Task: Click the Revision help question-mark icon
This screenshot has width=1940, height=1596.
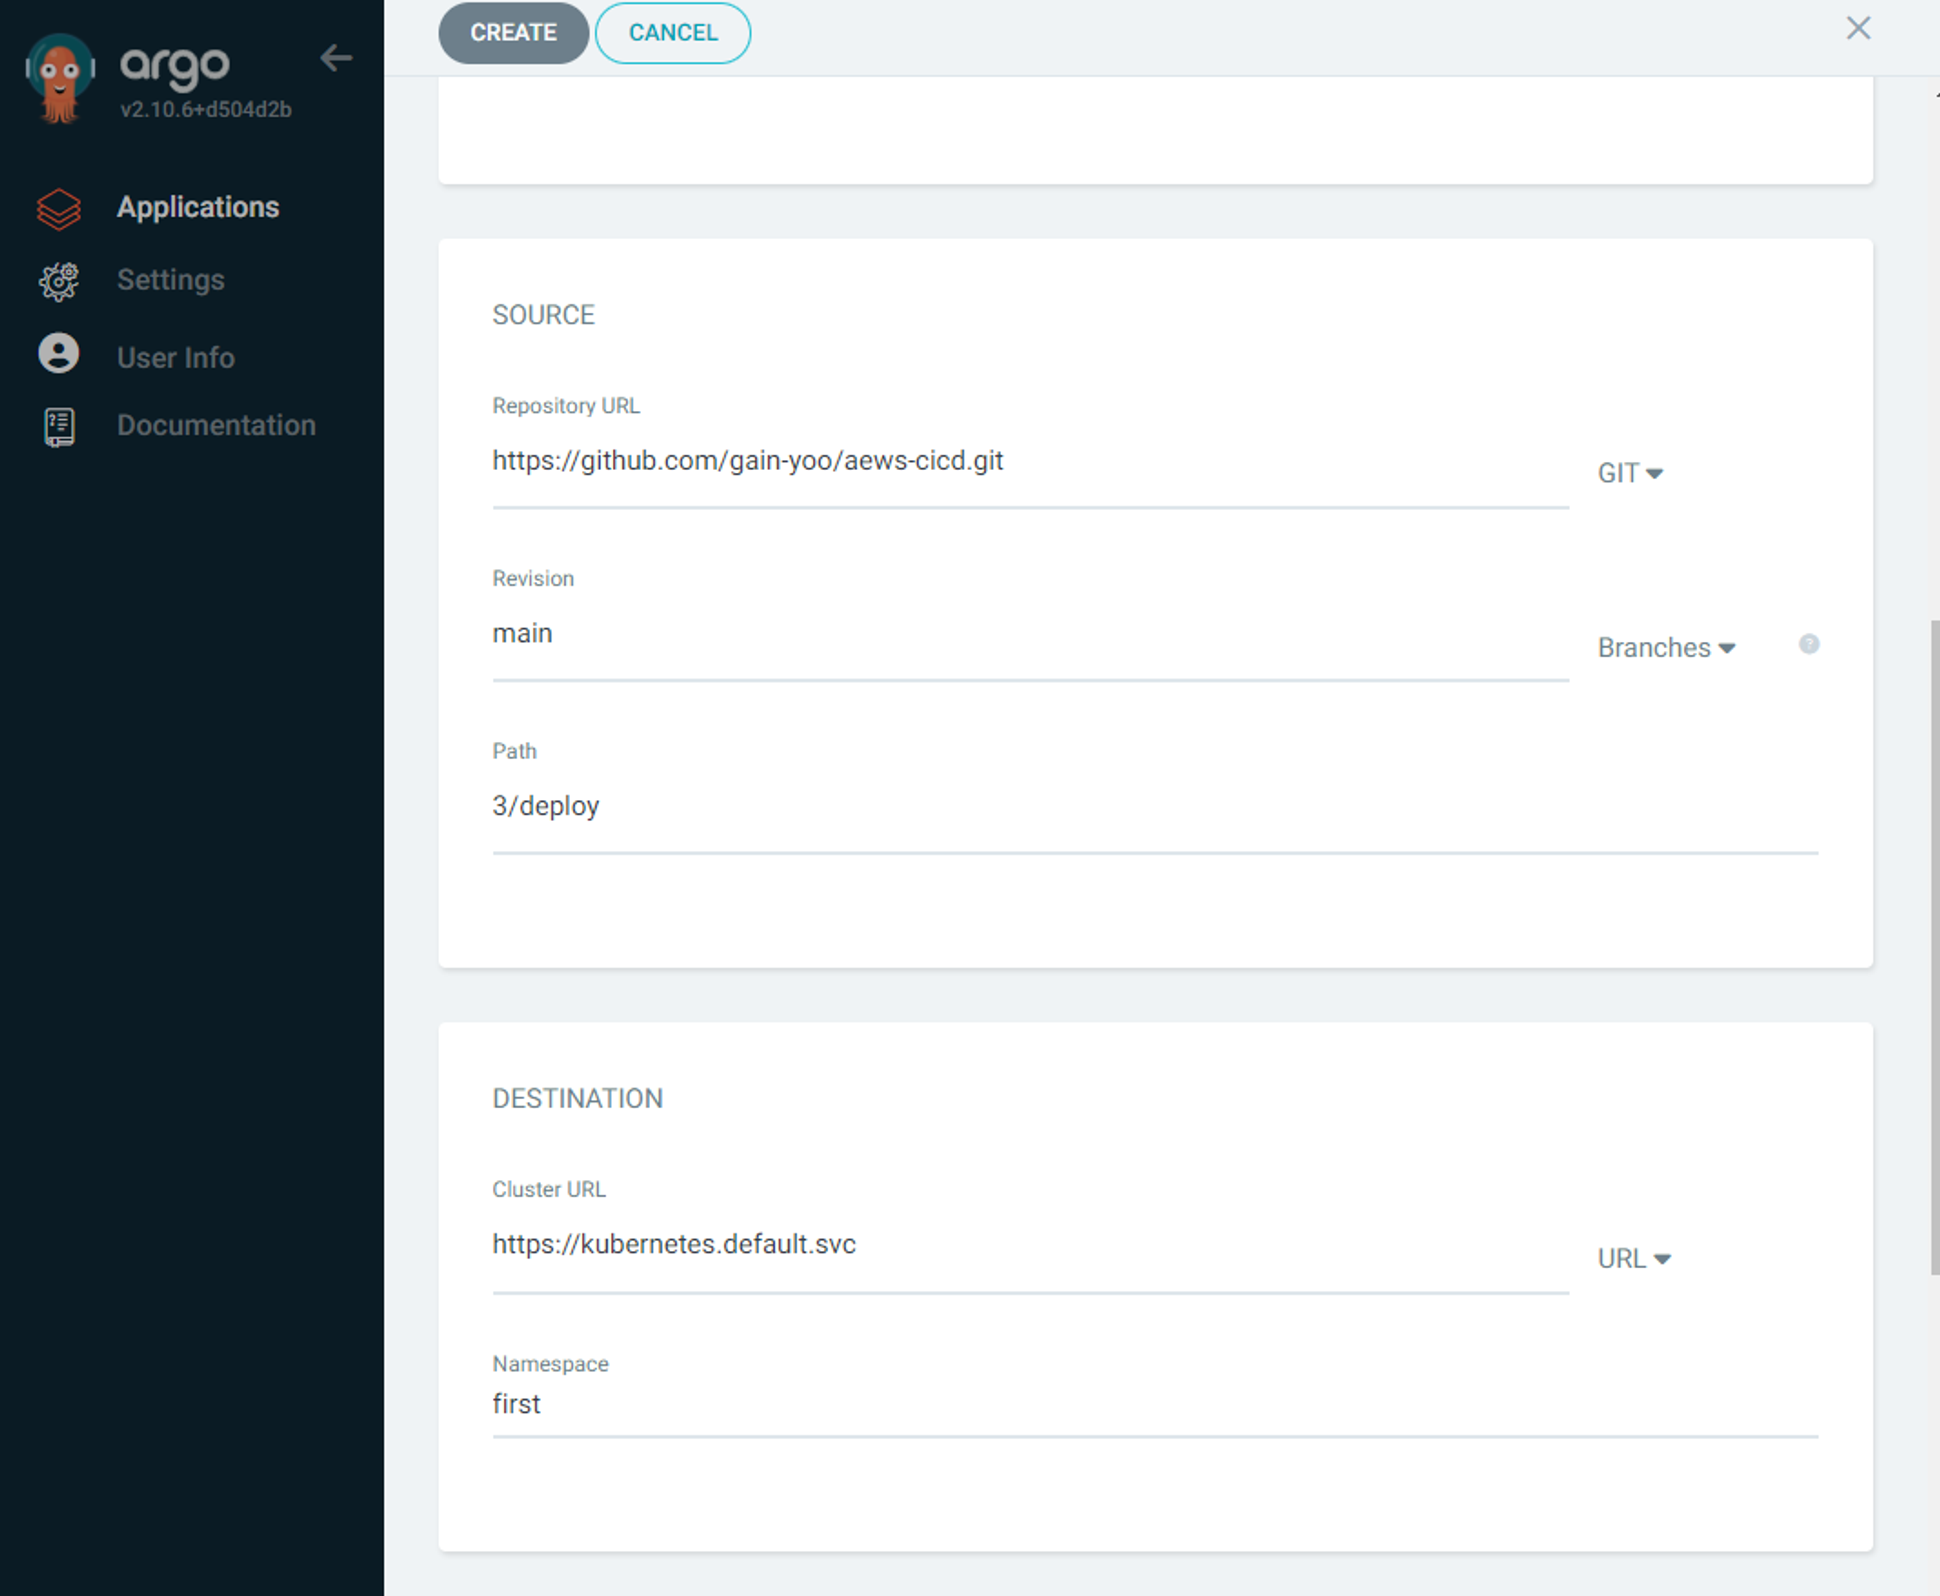Action: pyautogui.click(x=1808, y=645)
